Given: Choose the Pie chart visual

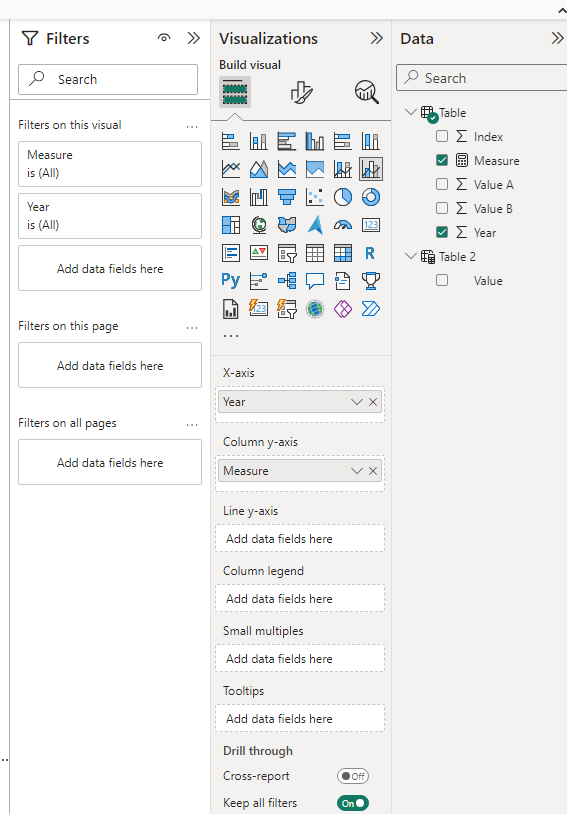Looking at the screenshot, I should [x=343, y=197].
